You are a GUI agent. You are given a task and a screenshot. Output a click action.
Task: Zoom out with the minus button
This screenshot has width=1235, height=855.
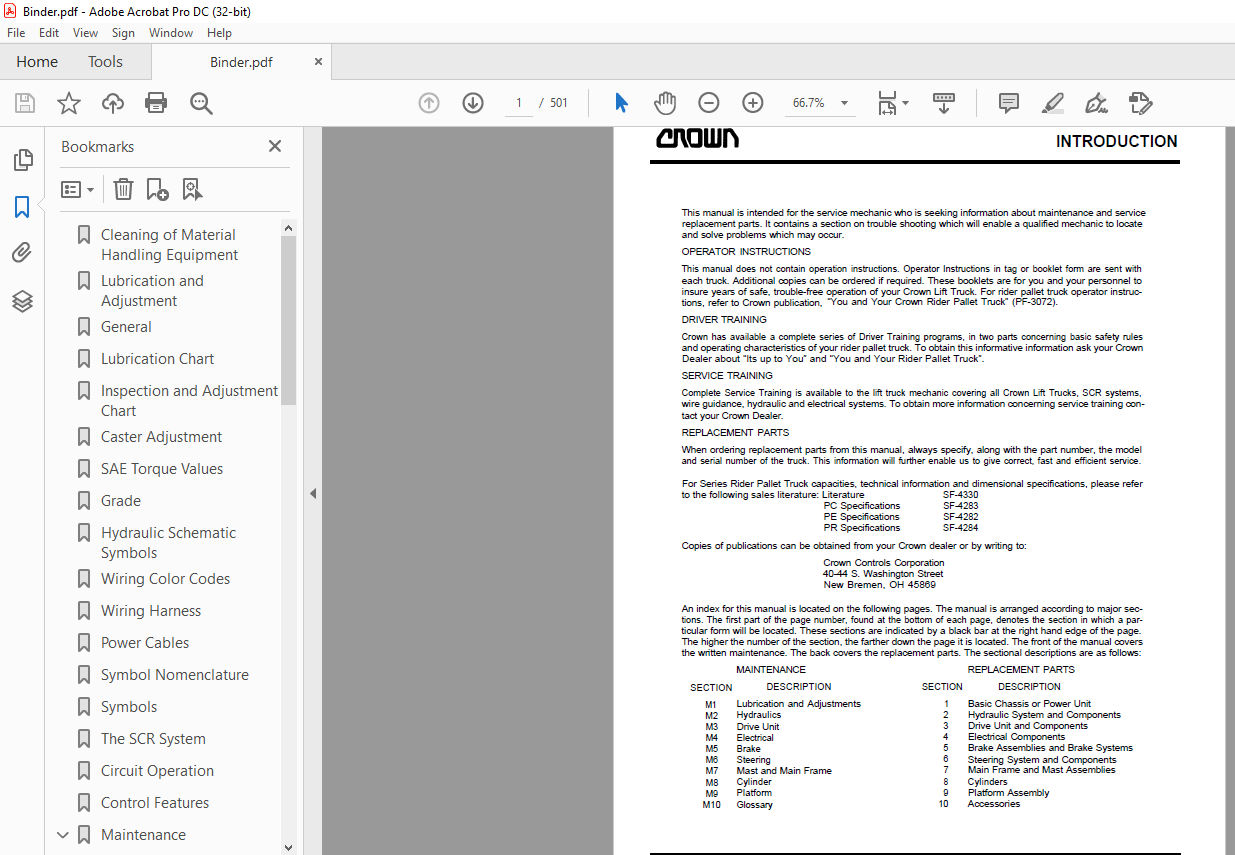pos(709,103)
